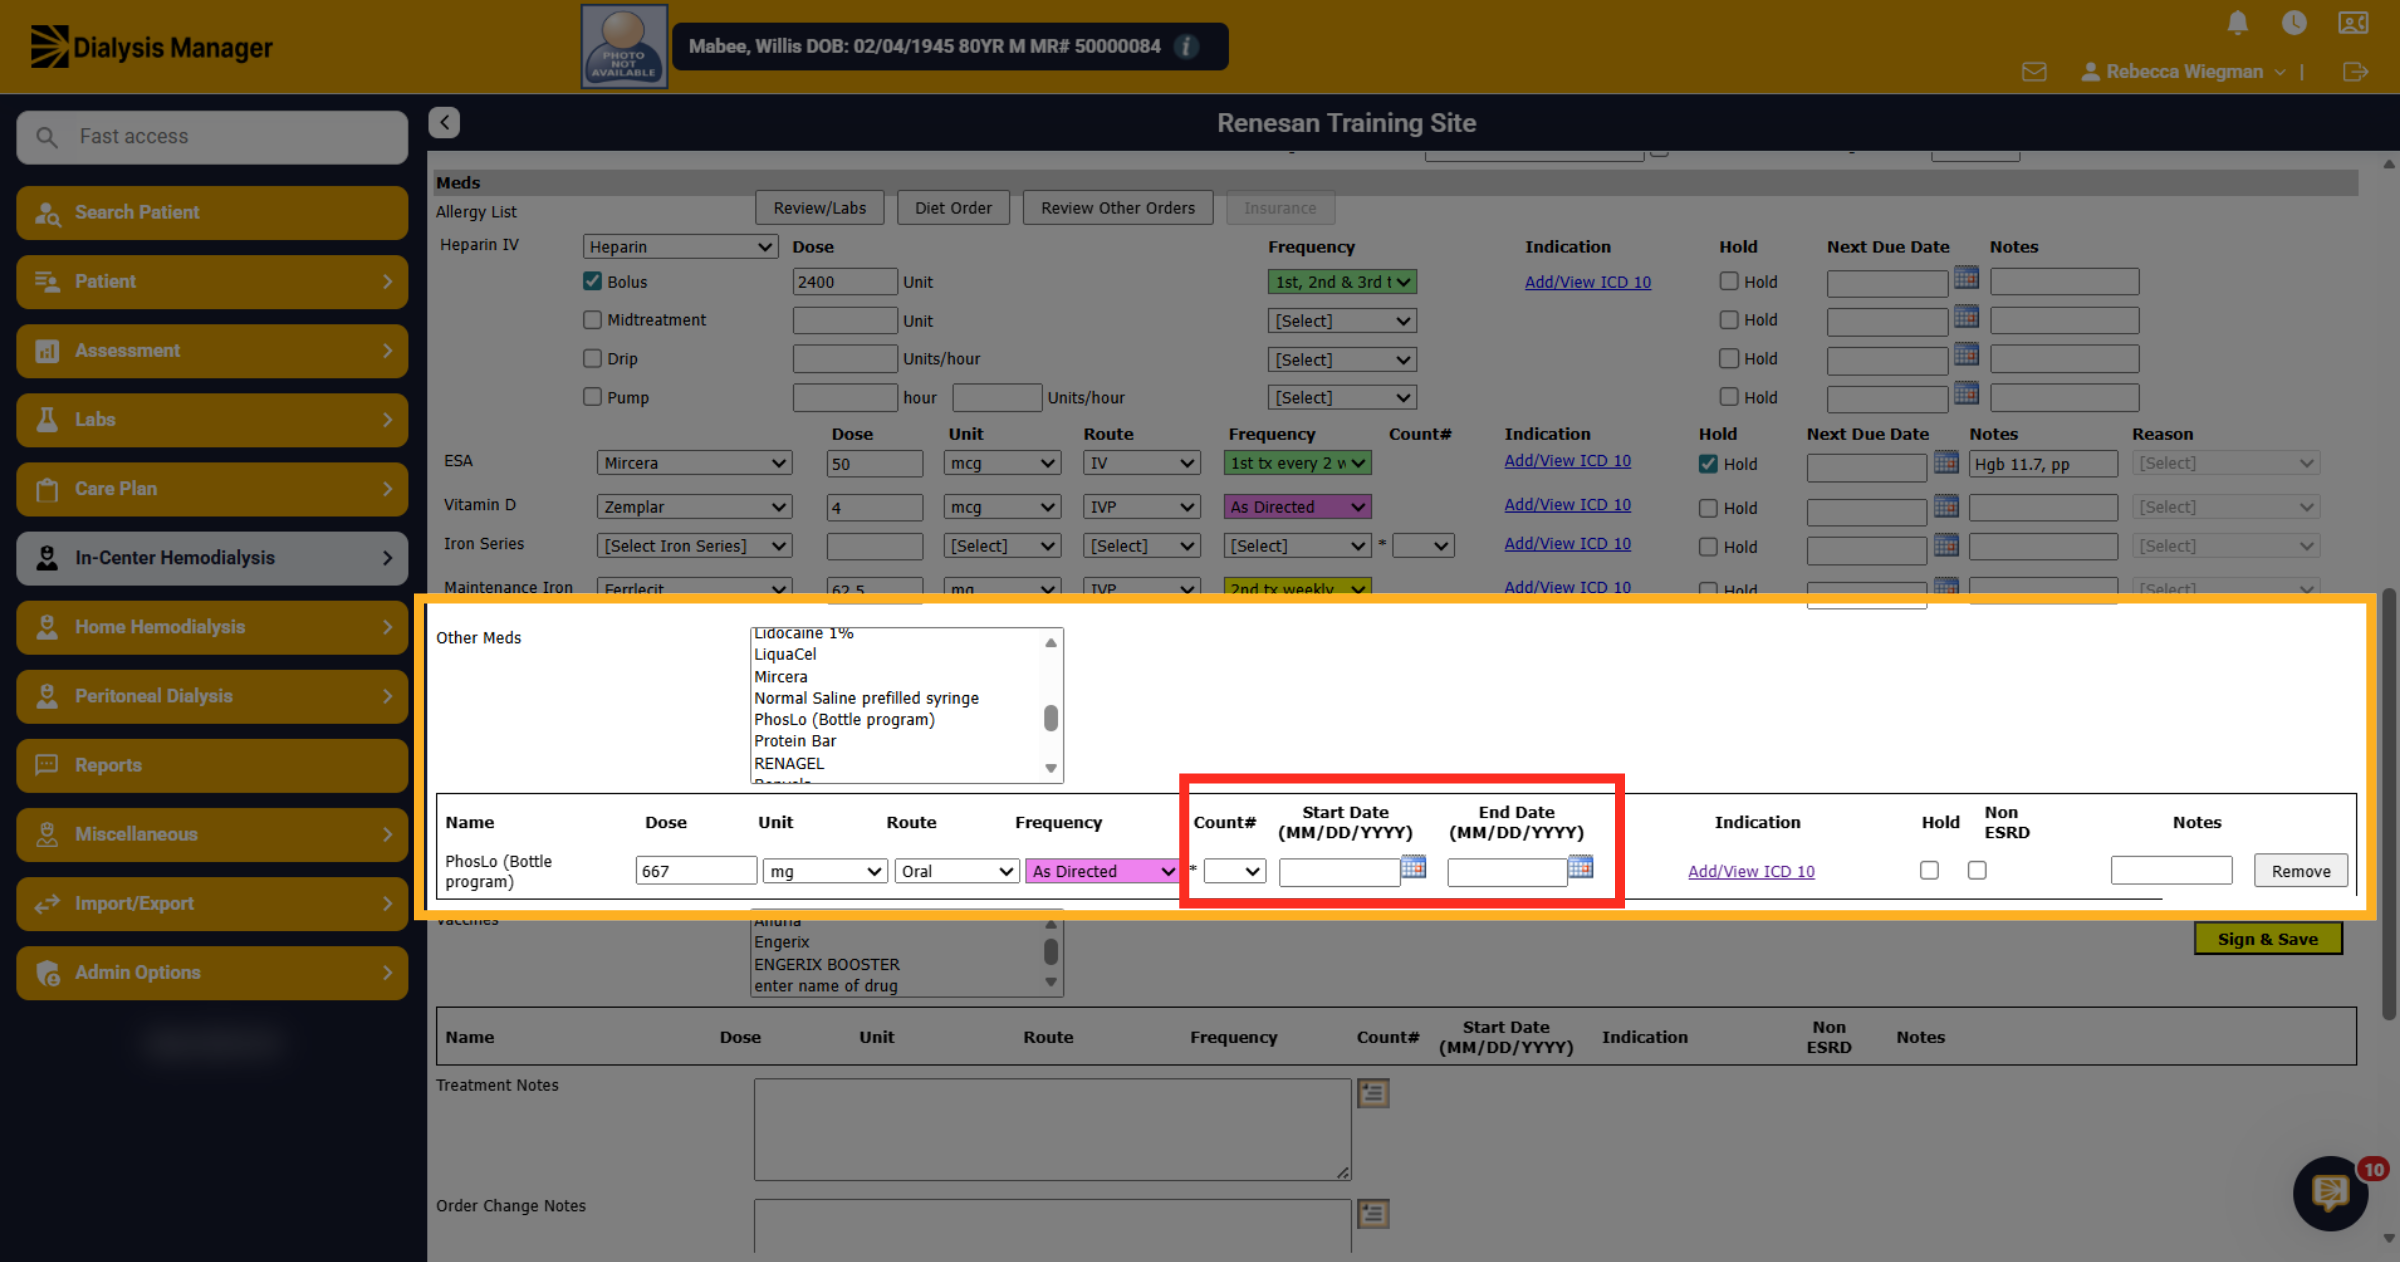Check the PhosLo Hold checkbox
The width and height of the screenshot is (2400, 1262).
[1929, 870]
